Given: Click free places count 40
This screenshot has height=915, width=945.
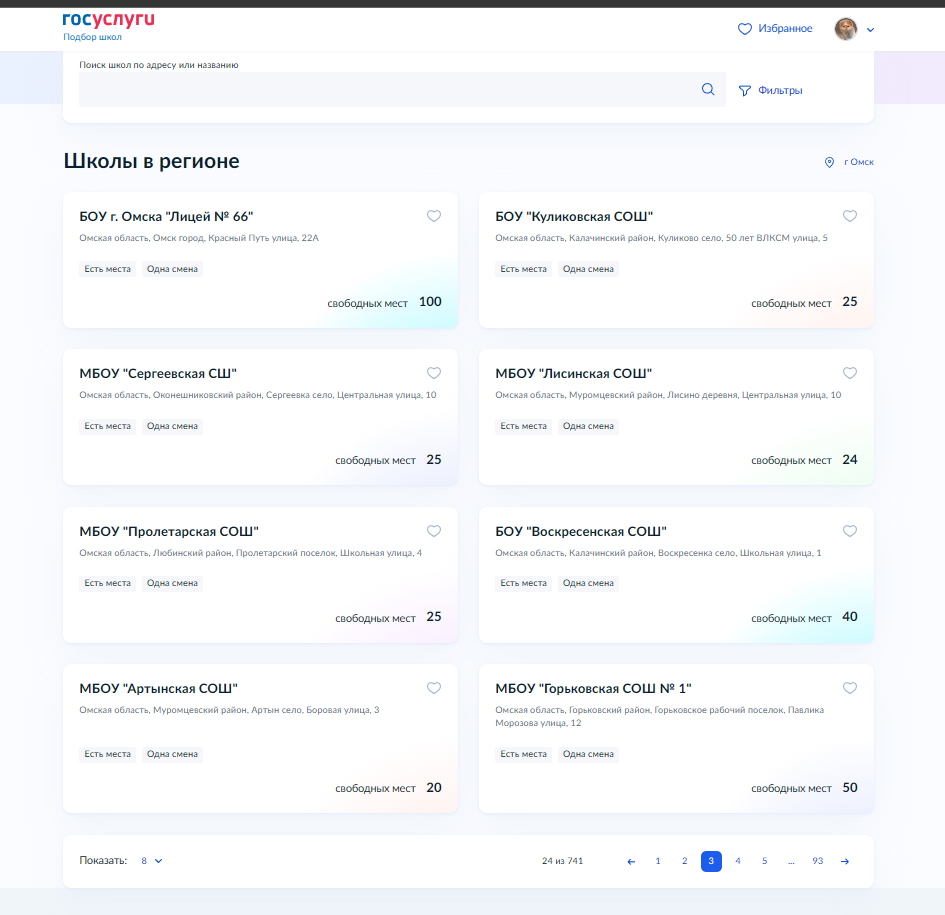Looking at the screenshot, I should click(850, 617).
